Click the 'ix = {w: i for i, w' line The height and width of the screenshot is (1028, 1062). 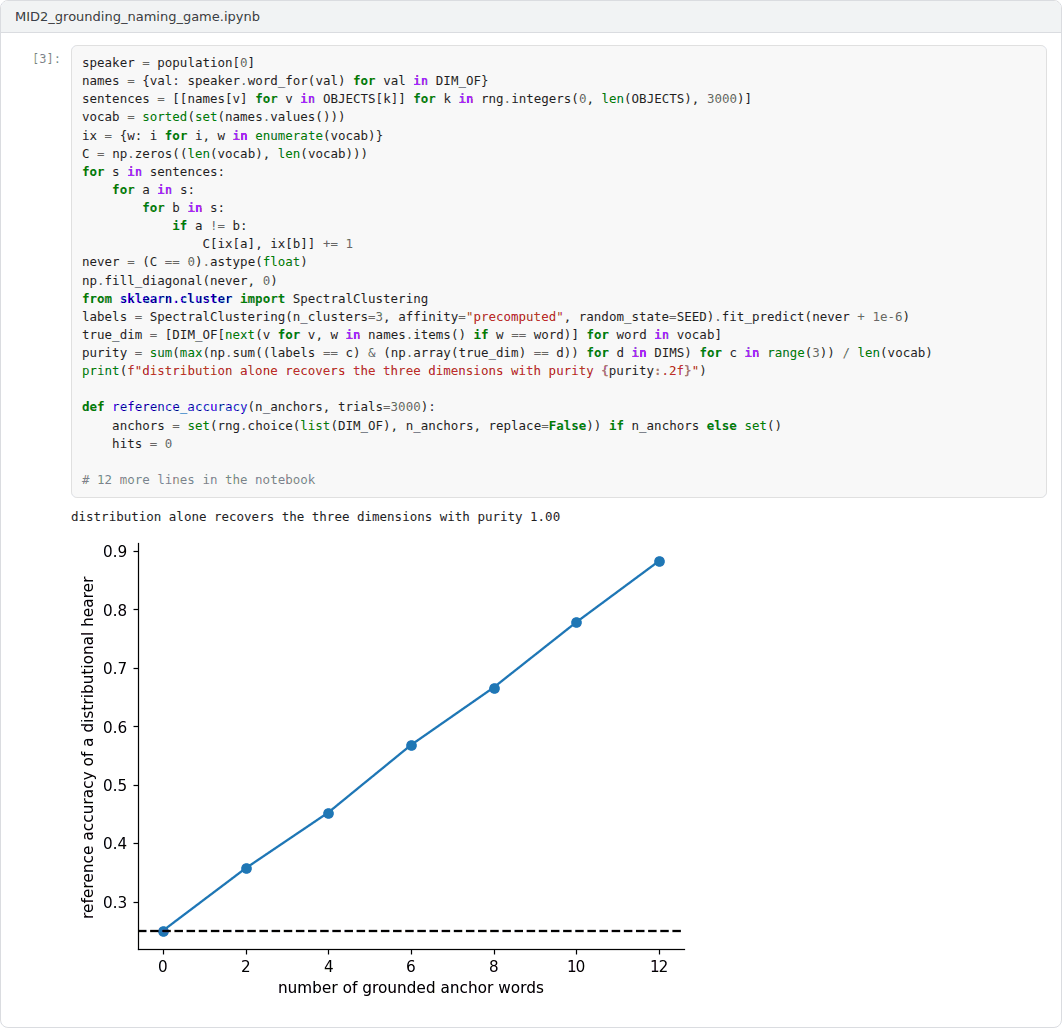tap(232, 135)
